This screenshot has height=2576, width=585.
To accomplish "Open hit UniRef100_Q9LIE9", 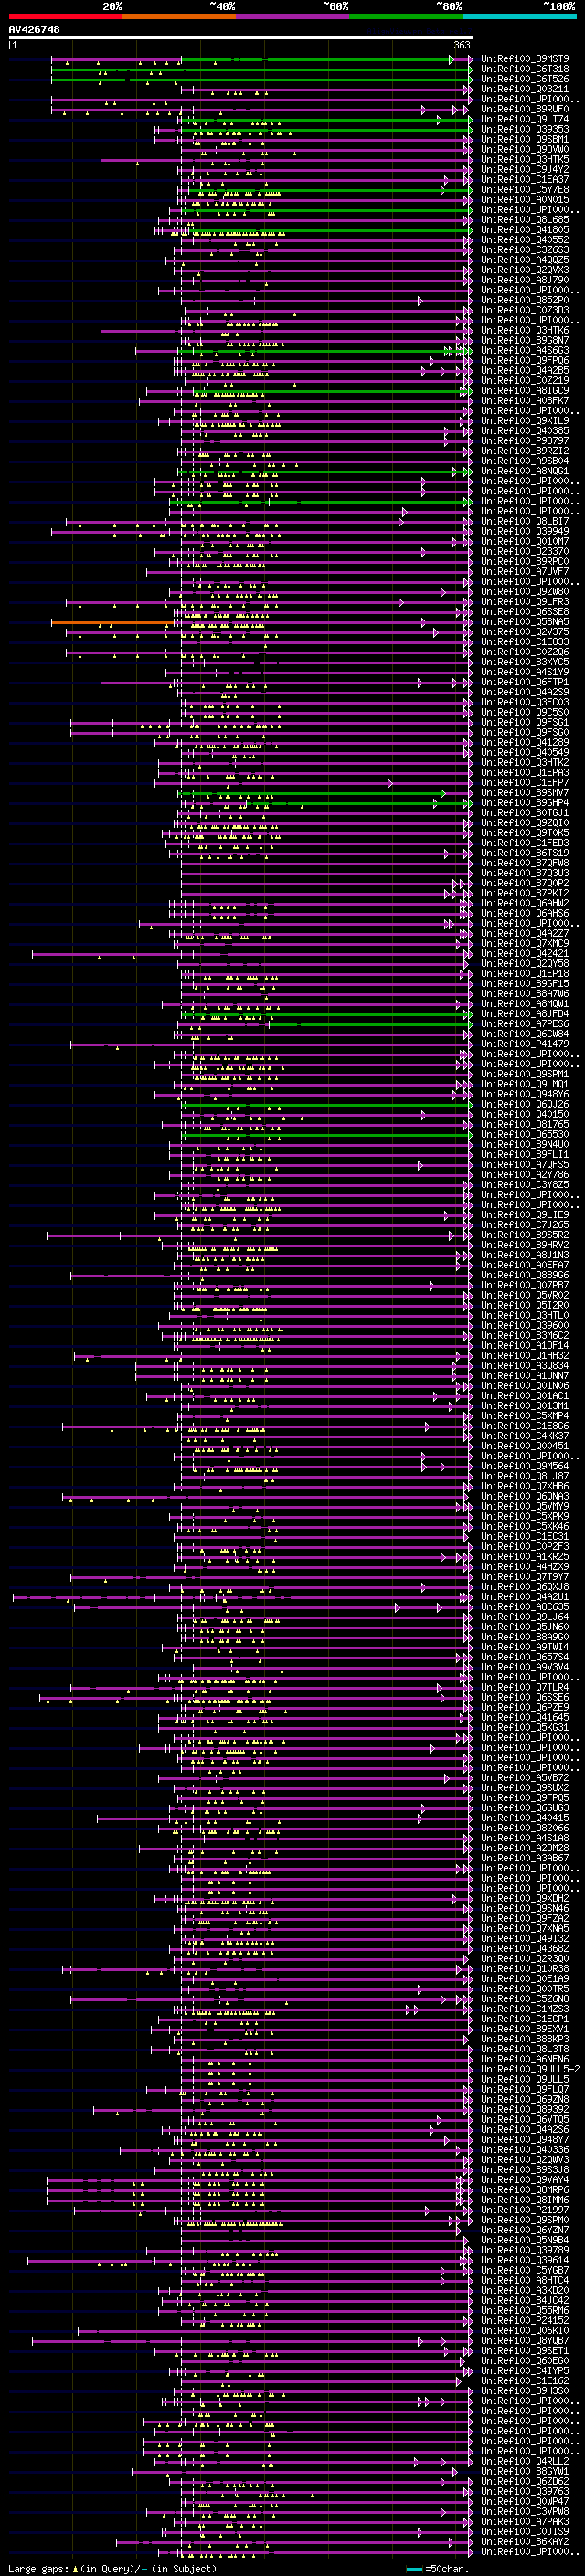I will [x=525, y=1215].
